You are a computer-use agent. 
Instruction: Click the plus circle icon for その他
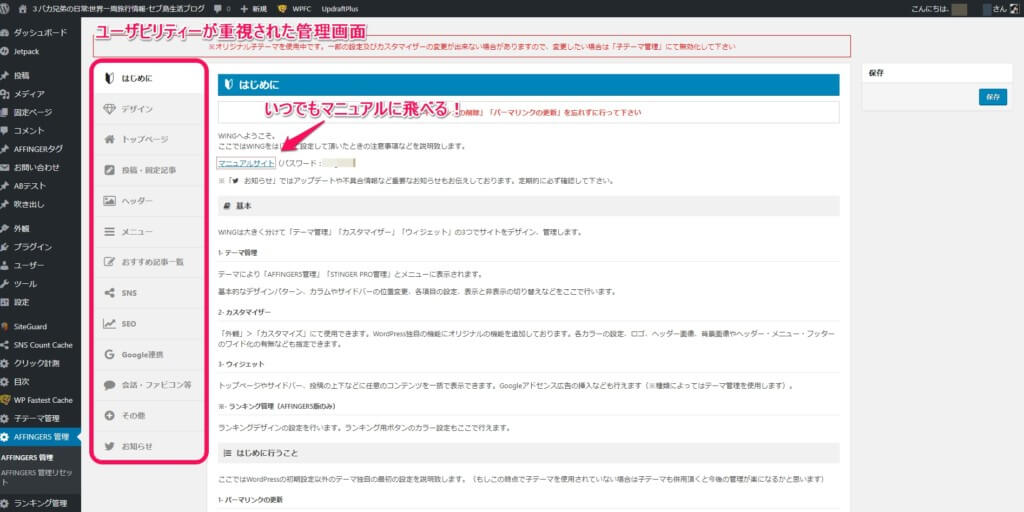click(110, 415)
